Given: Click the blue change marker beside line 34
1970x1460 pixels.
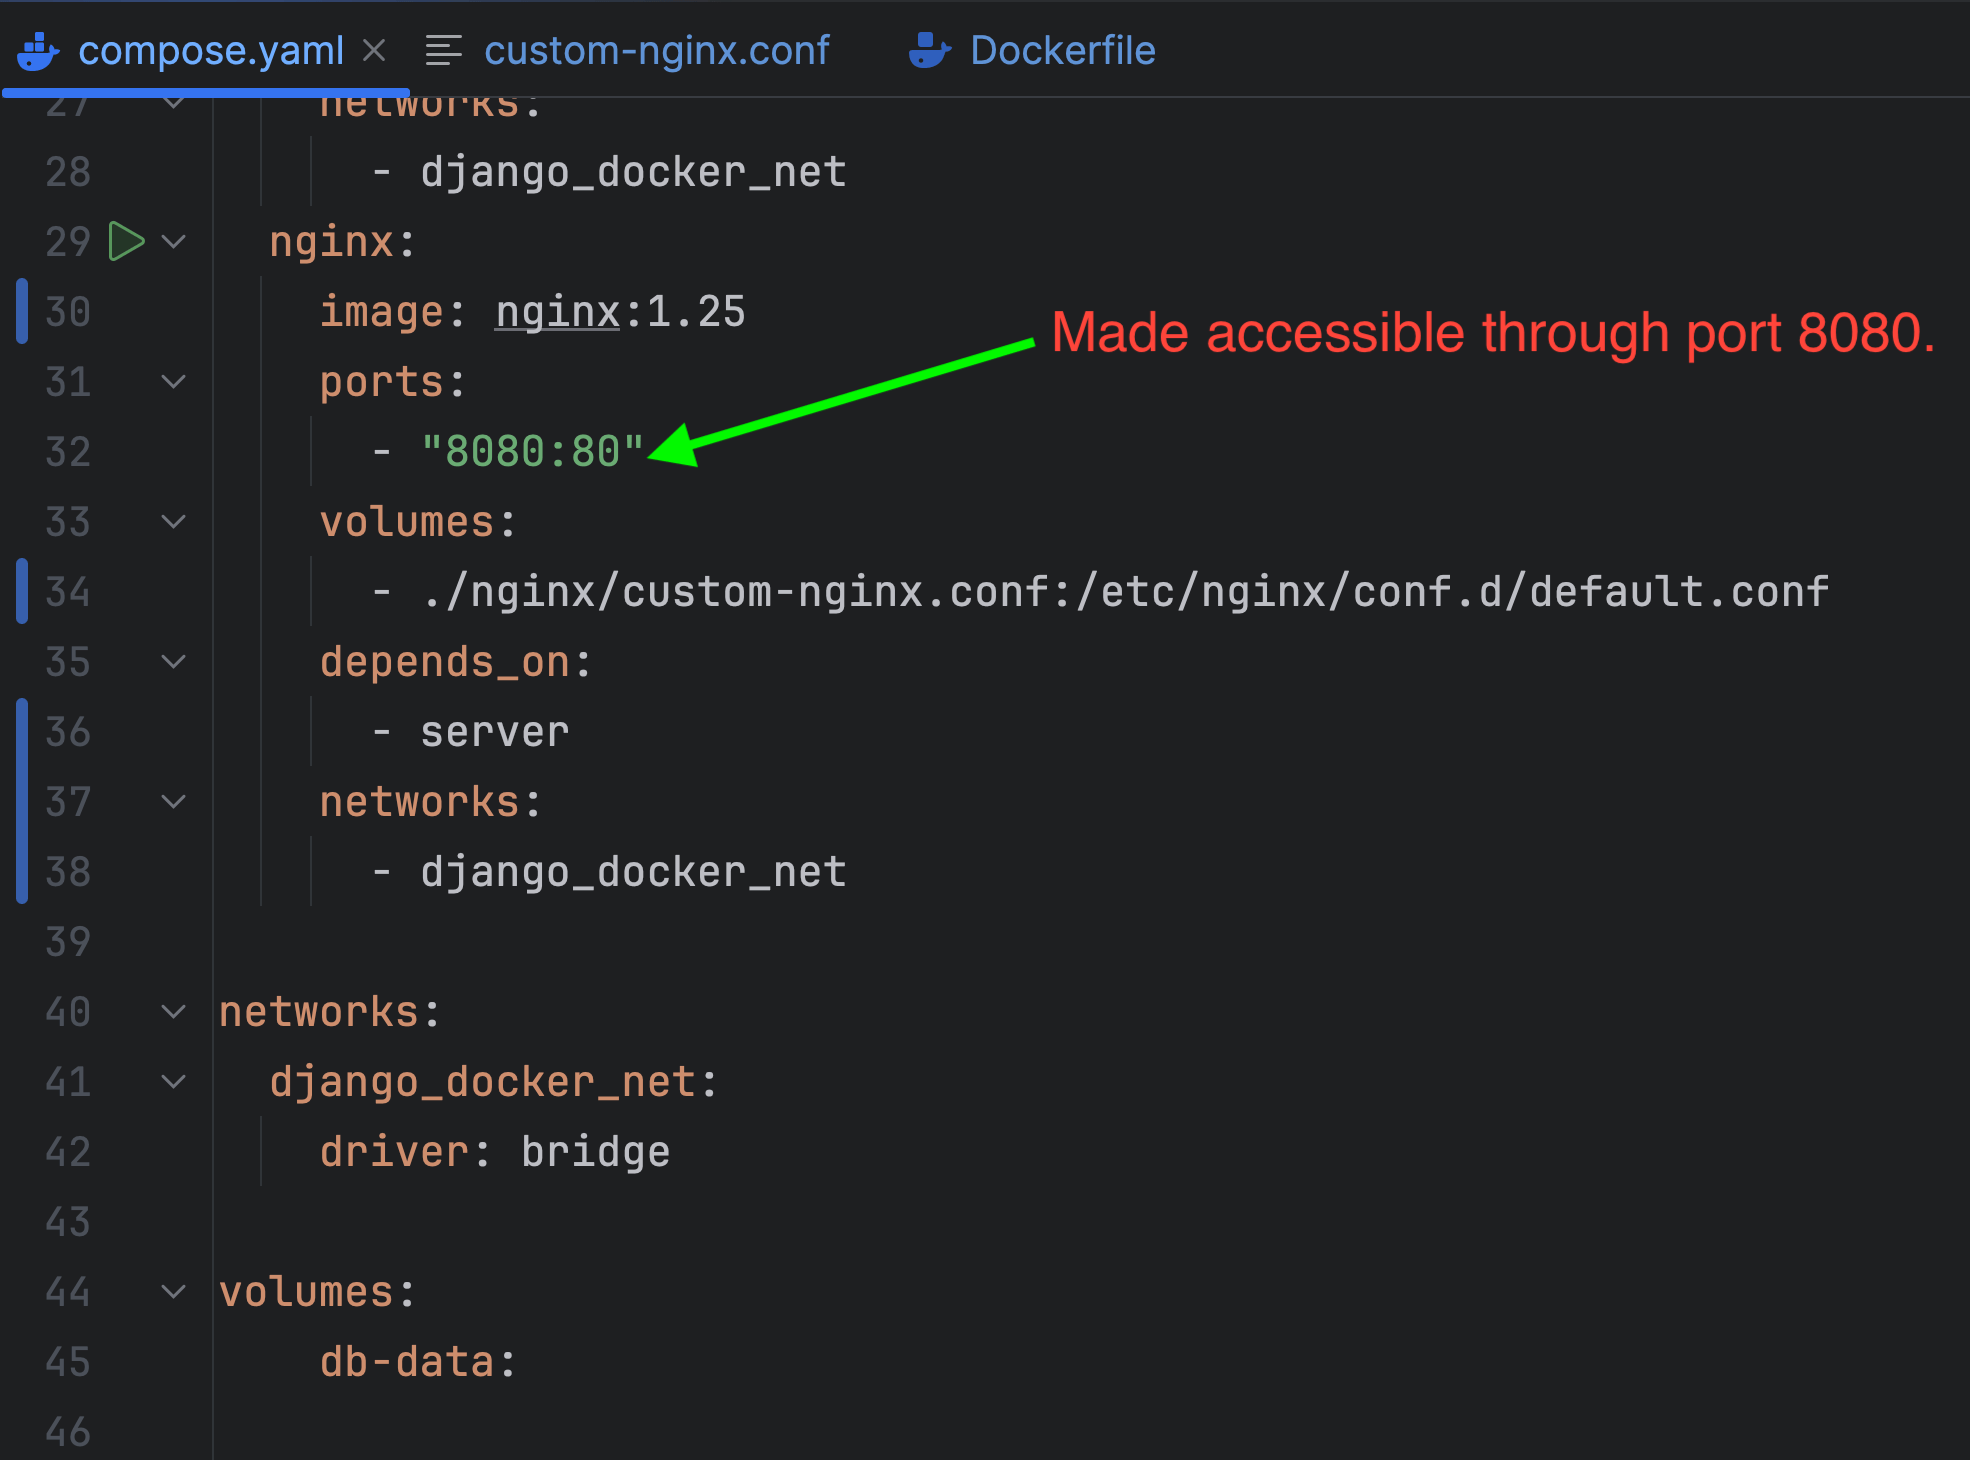Looking at the screenshot, I should [22, 592].
